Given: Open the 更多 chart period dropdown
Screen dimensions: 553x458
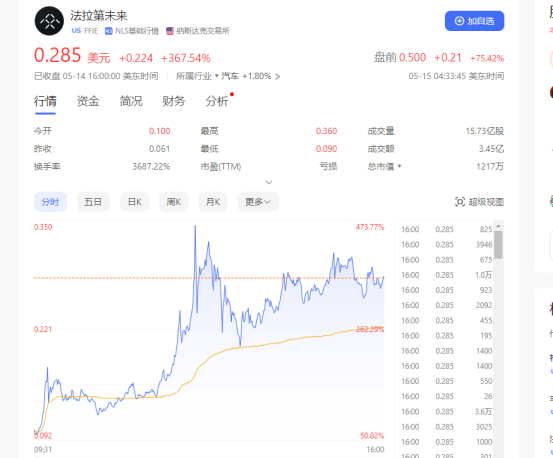Looking at the screenshot, I should click(258, 202).
